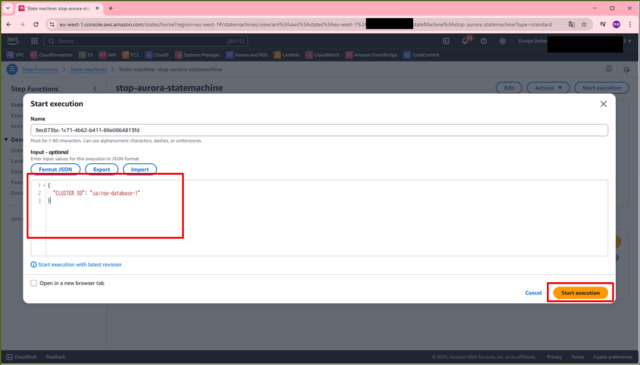Screen dimensions: 640x365
Task: Open the tab search dropdown arrow
Action: coord(8,8)
